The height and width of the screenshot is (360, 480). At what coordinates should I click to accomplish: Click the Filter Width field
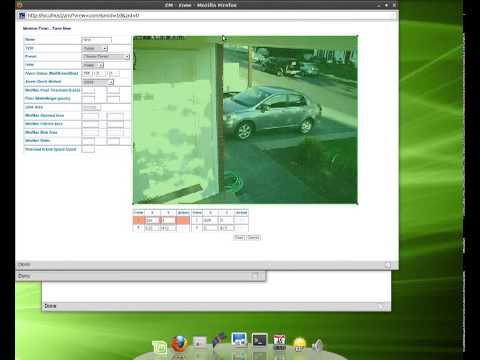(x=88, y=99)
